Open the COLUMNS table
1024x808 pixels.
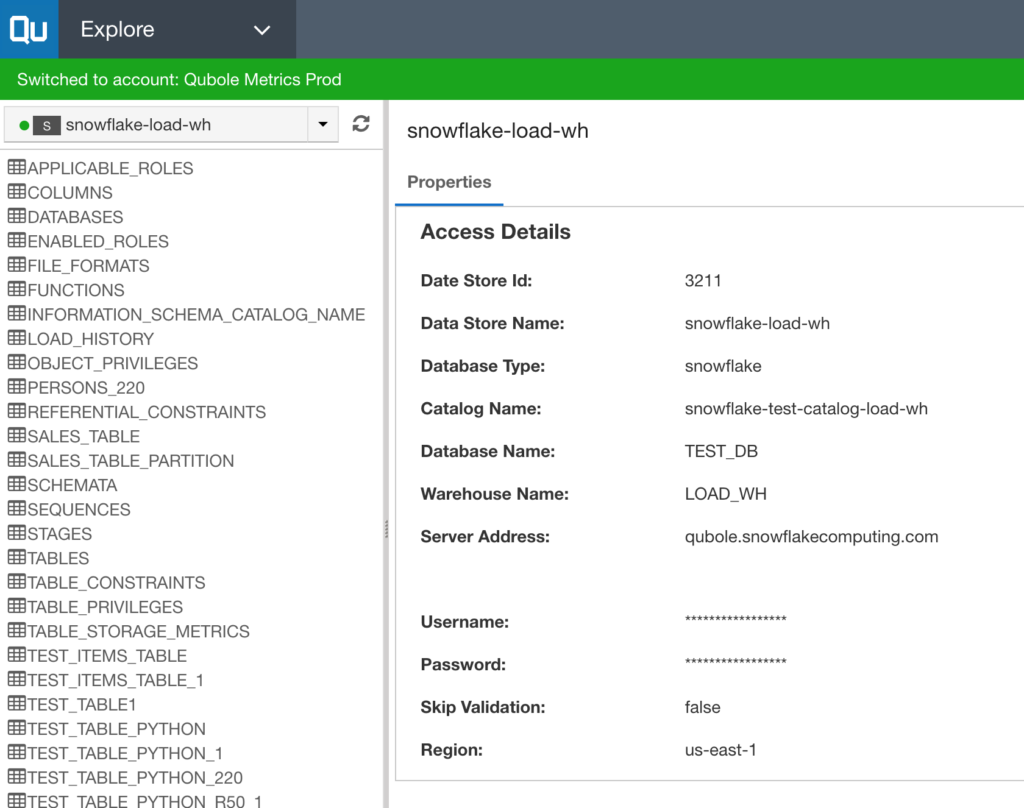[70, 193]
